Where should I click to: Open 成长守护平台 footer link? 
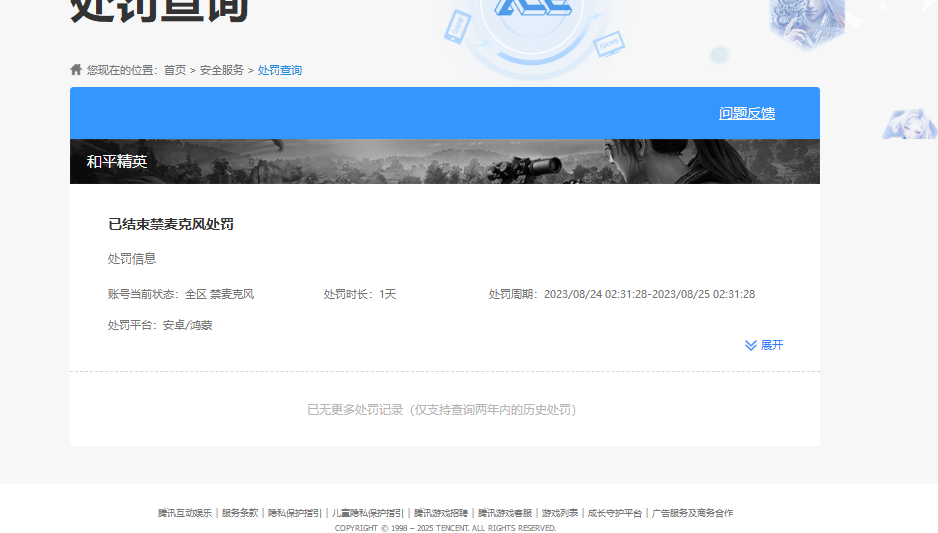point(615,513)
